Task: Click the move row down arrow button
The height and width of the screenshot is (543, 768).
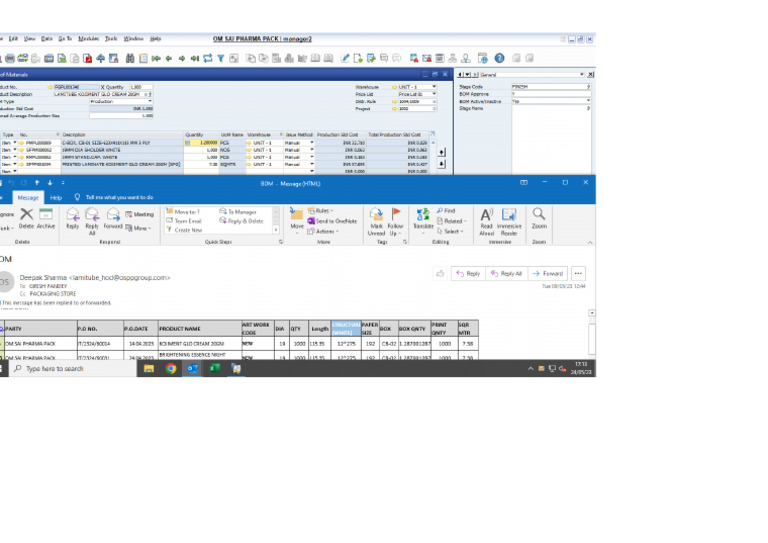Action: [x=441, y=164]
